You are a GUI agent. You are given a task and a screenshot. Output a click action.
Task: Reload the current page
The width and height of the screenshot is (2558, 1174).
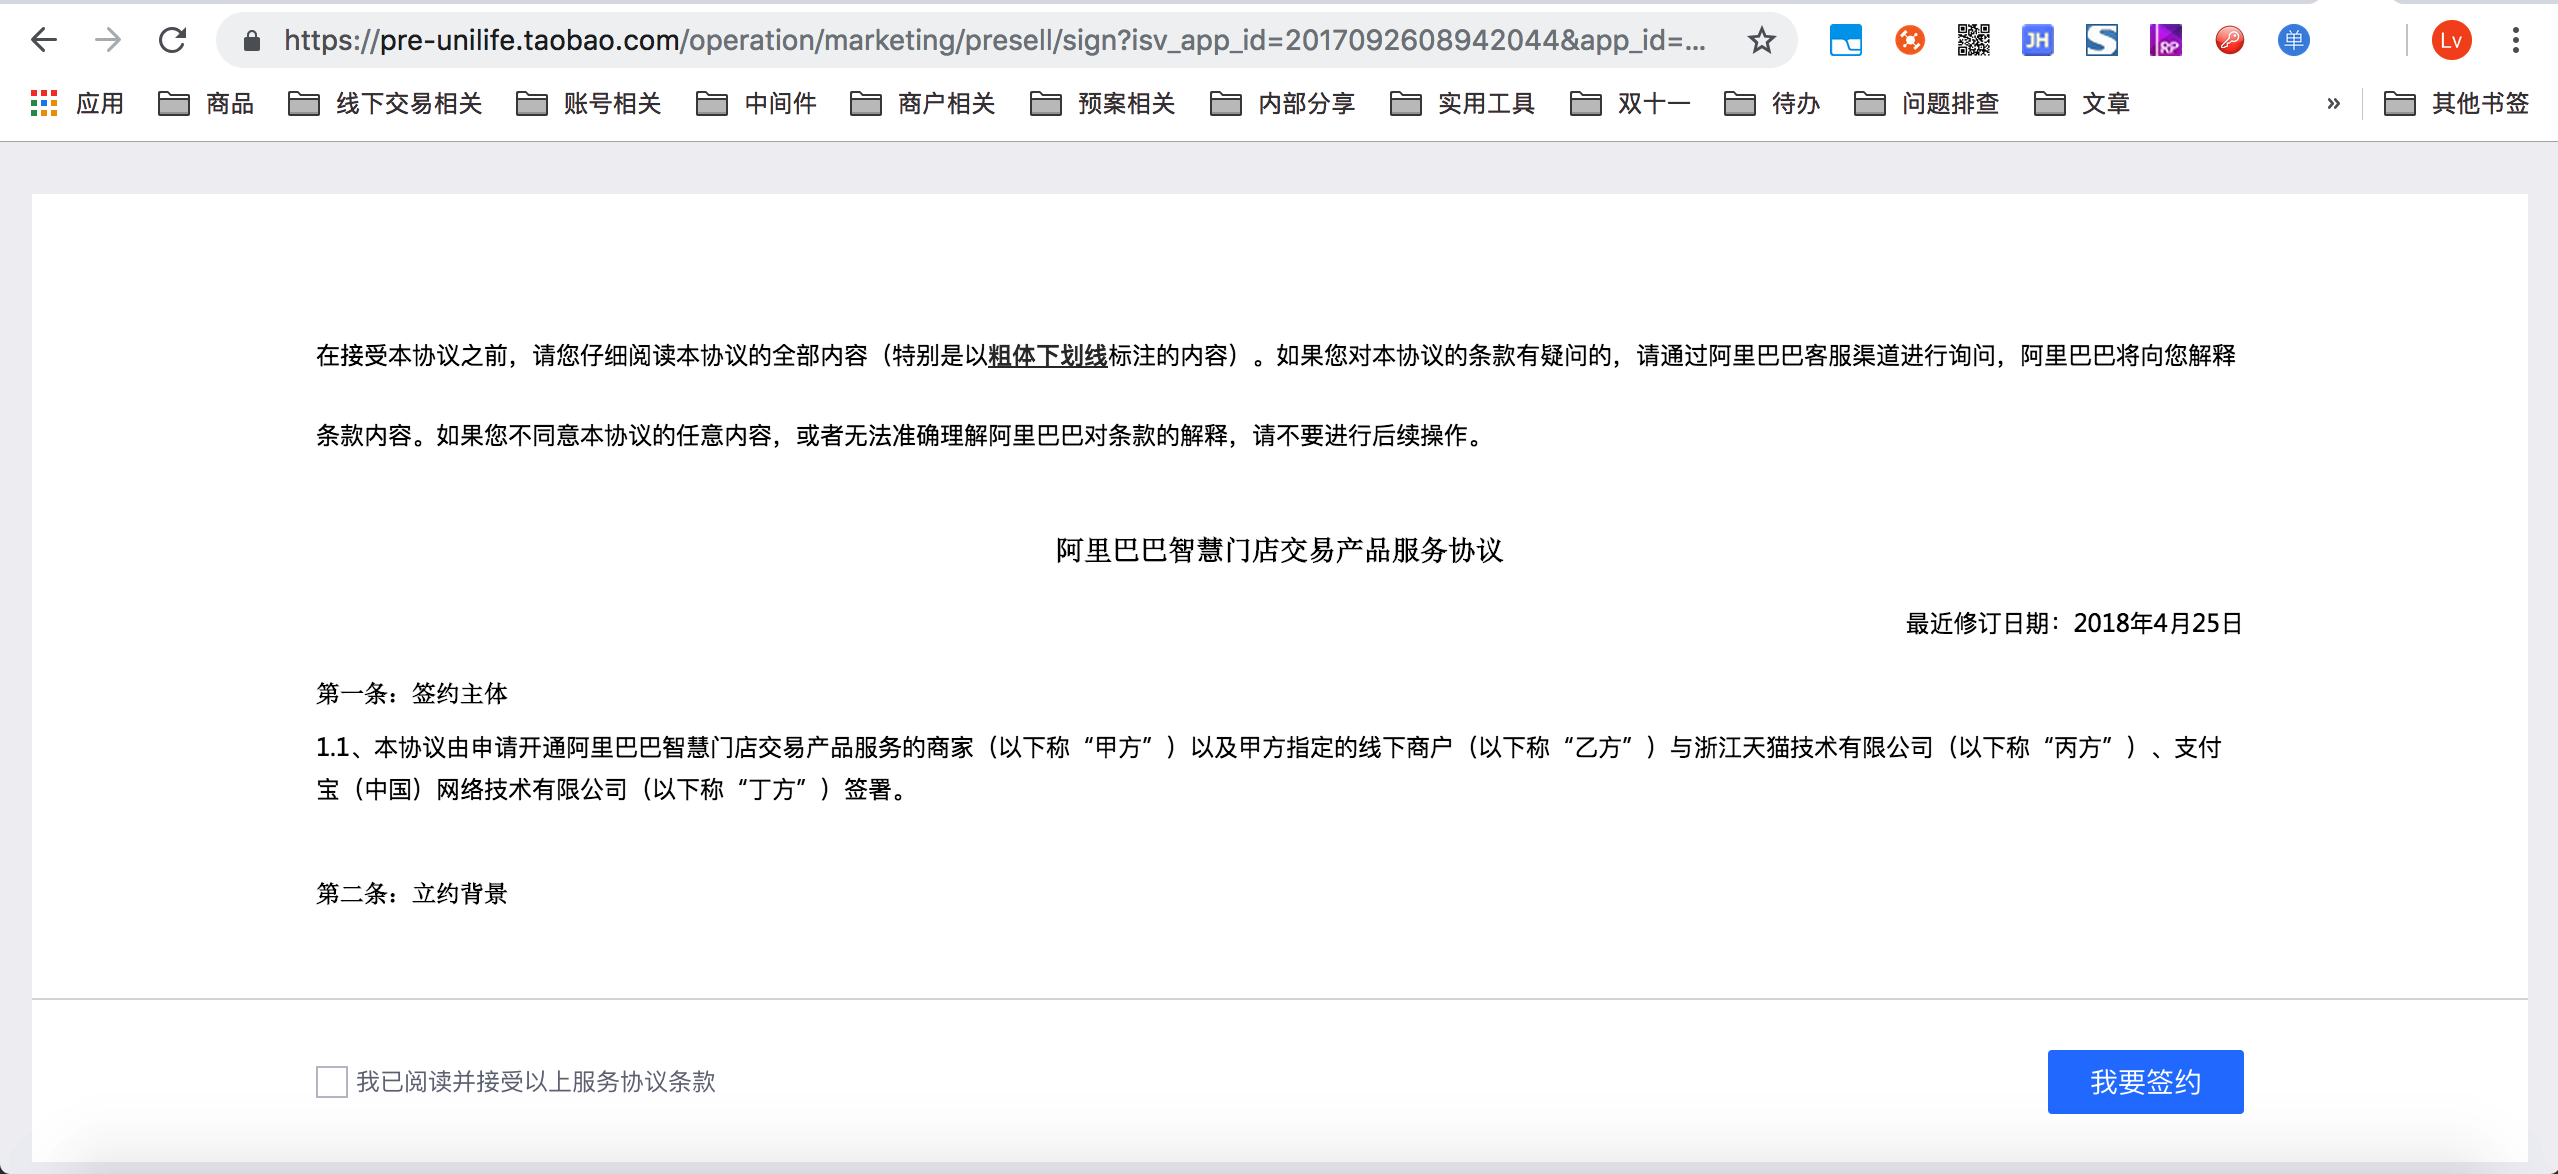click(172, 40)
